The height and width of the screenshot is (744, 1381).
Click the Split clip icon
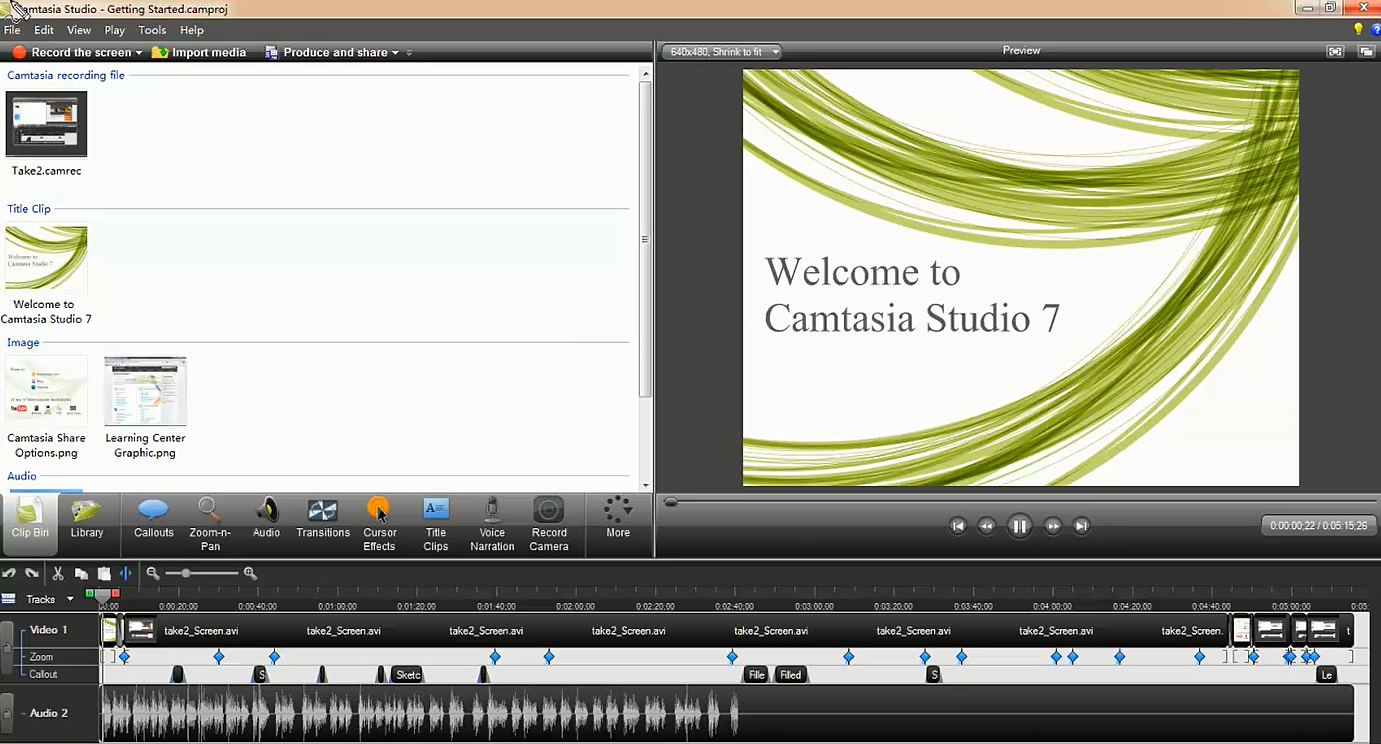click(125, 573)
